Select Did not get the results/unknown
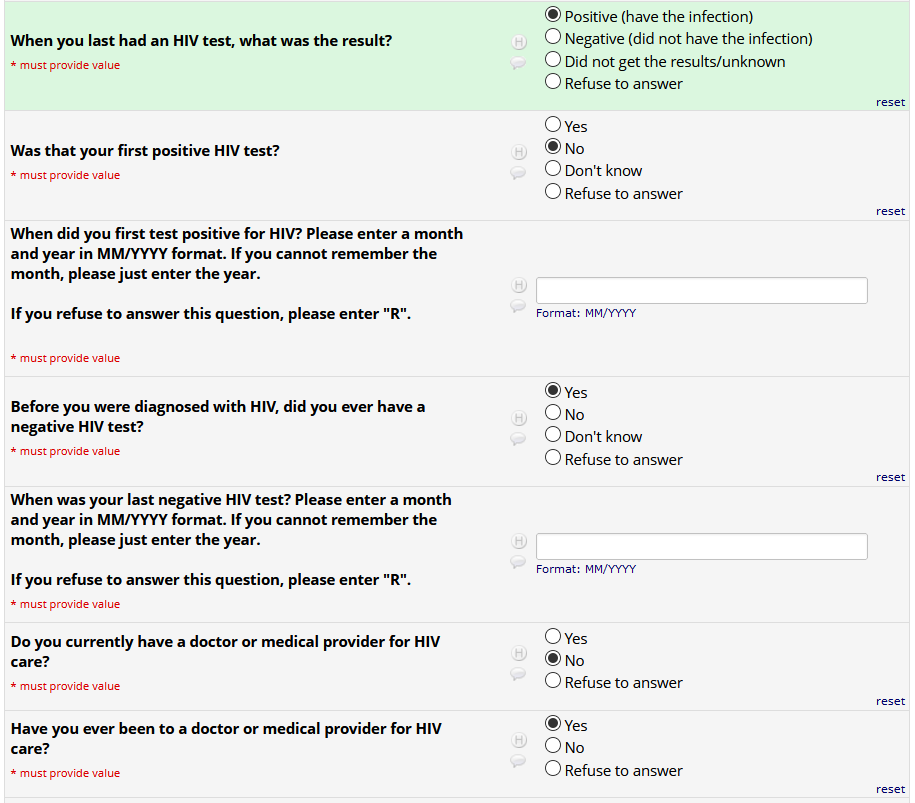 (x=553, y=61)
